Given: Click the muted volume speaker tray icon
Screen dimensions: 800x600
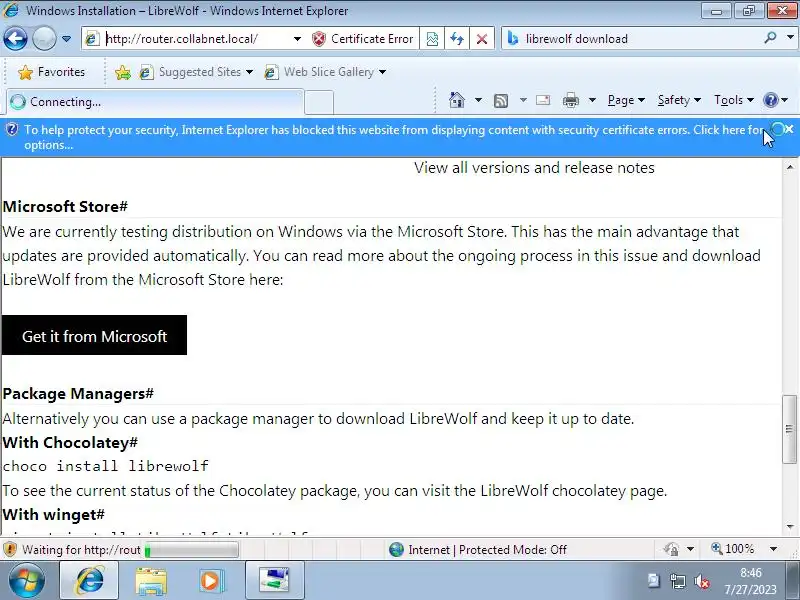Looking at the screenshot, I should (702, 581).
